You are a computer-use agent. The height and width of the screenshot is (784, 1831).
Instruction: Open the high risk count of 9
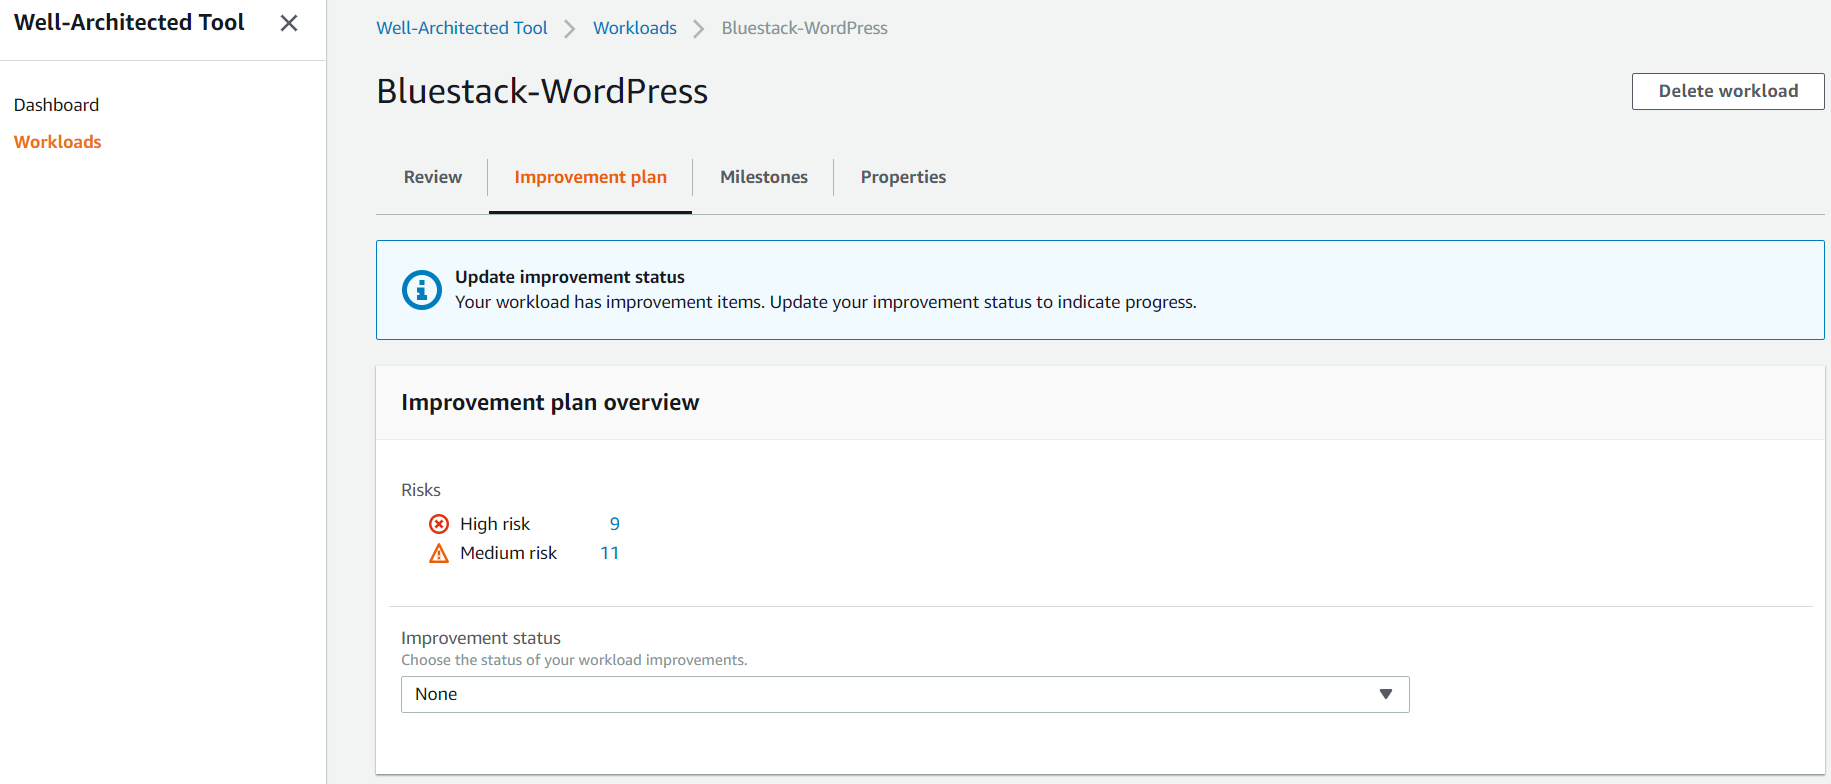coord(615,524)
